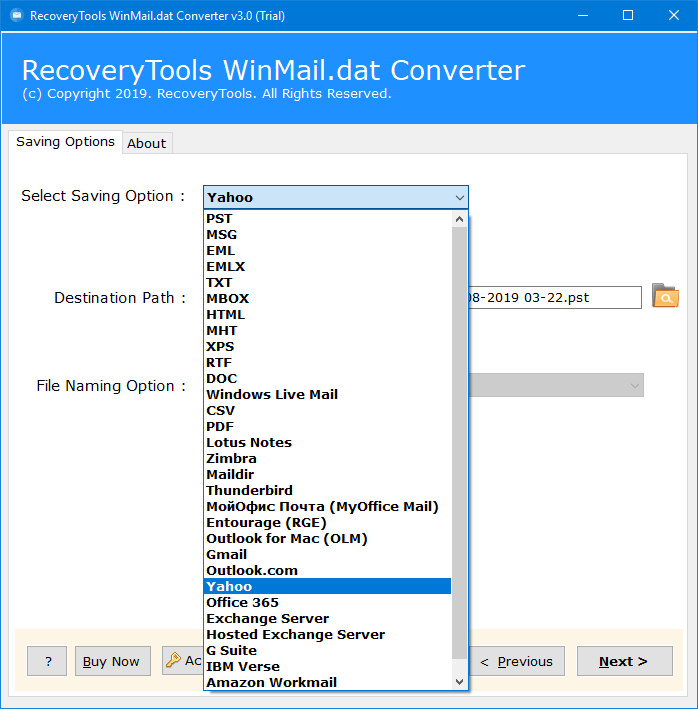Choose PDF in the dropdown list

327,426
